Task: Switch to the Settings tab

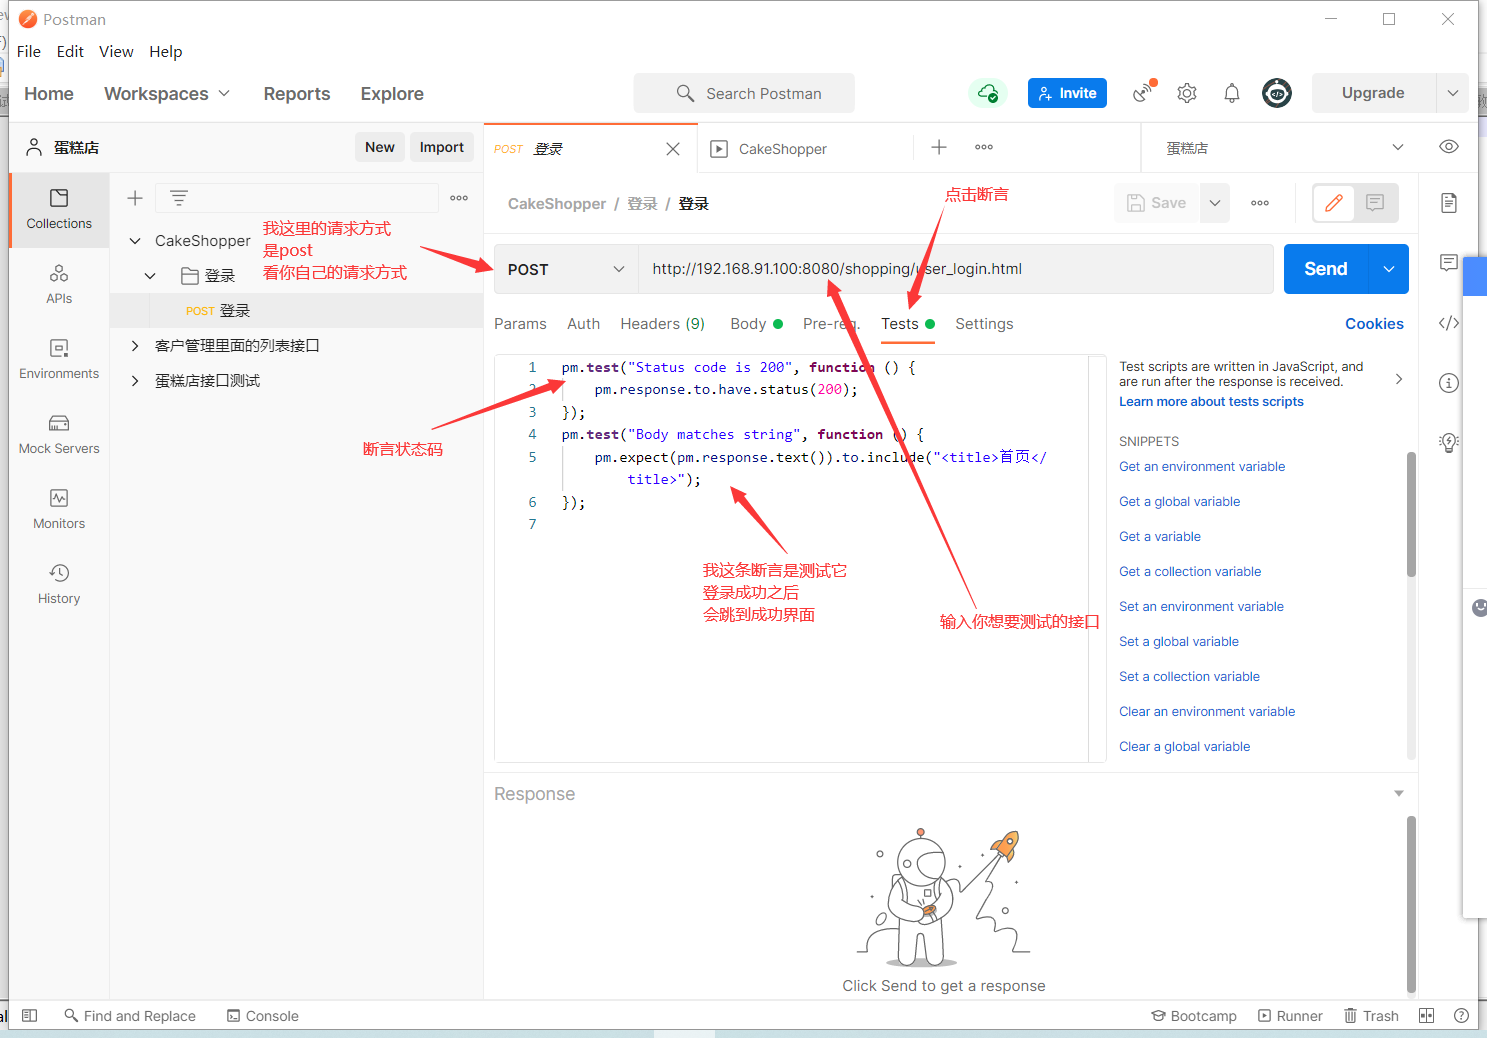Action: tap(984, 324)
